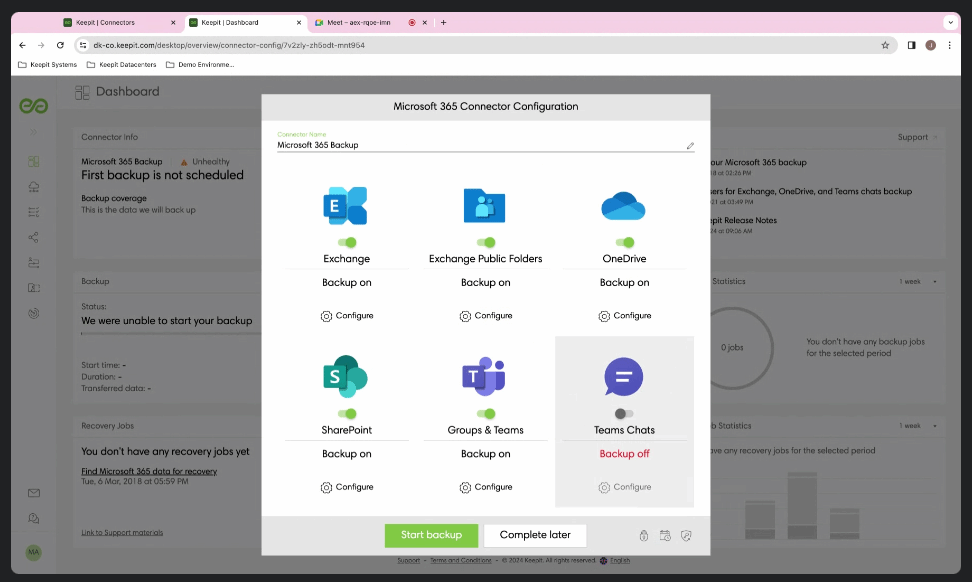
Task: Click the Exchange Public Folders icon
Action: 485,205
